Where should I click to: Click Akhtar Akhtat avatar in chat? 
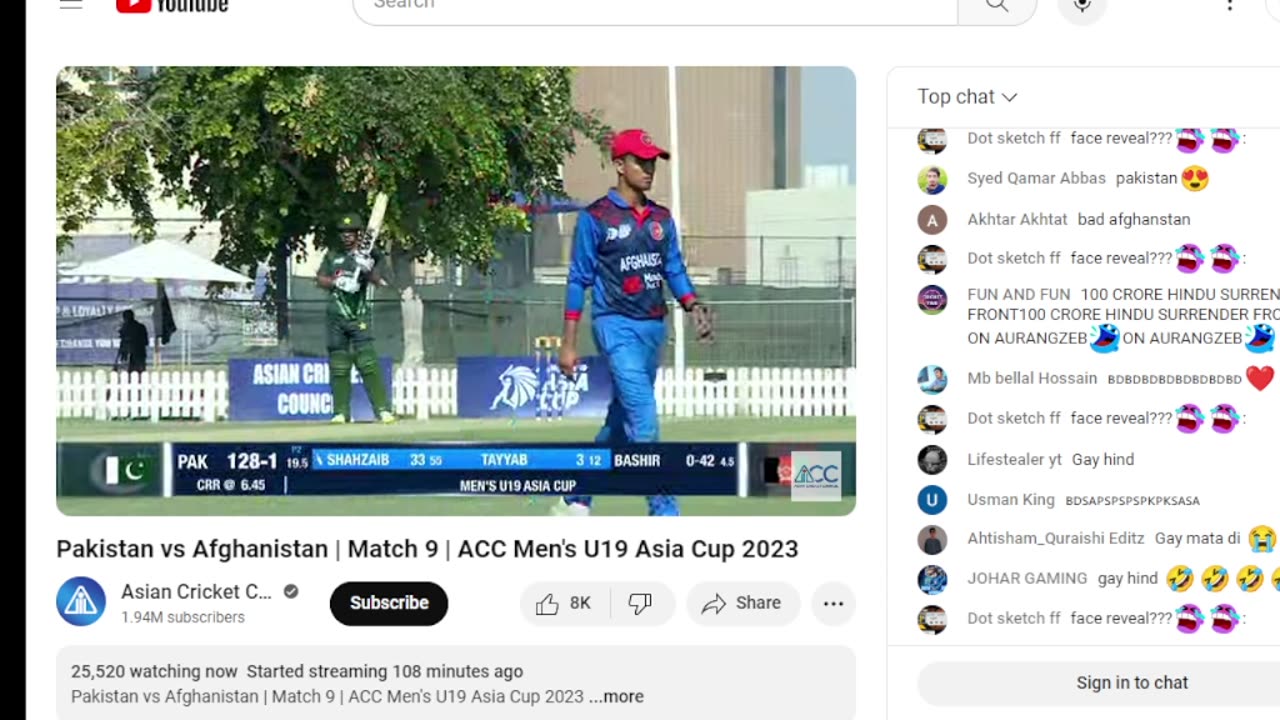coord(932,220)
